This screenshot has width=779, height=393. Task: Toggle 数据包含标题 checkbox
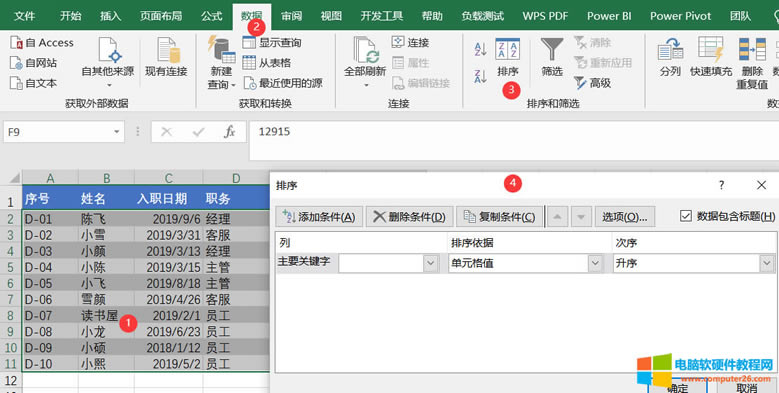coord(686,216)
